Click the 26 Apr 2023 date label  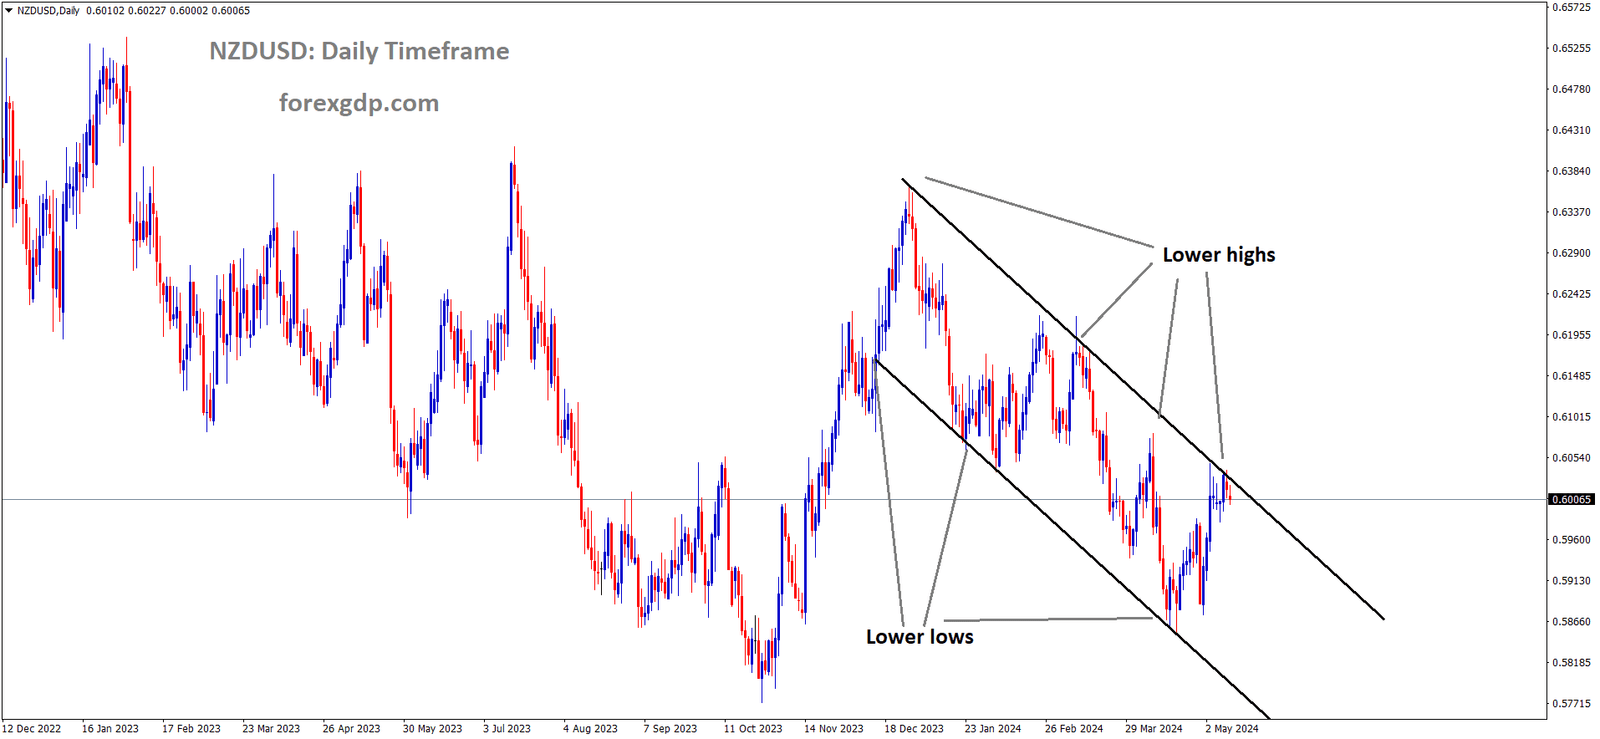[351, 729]
